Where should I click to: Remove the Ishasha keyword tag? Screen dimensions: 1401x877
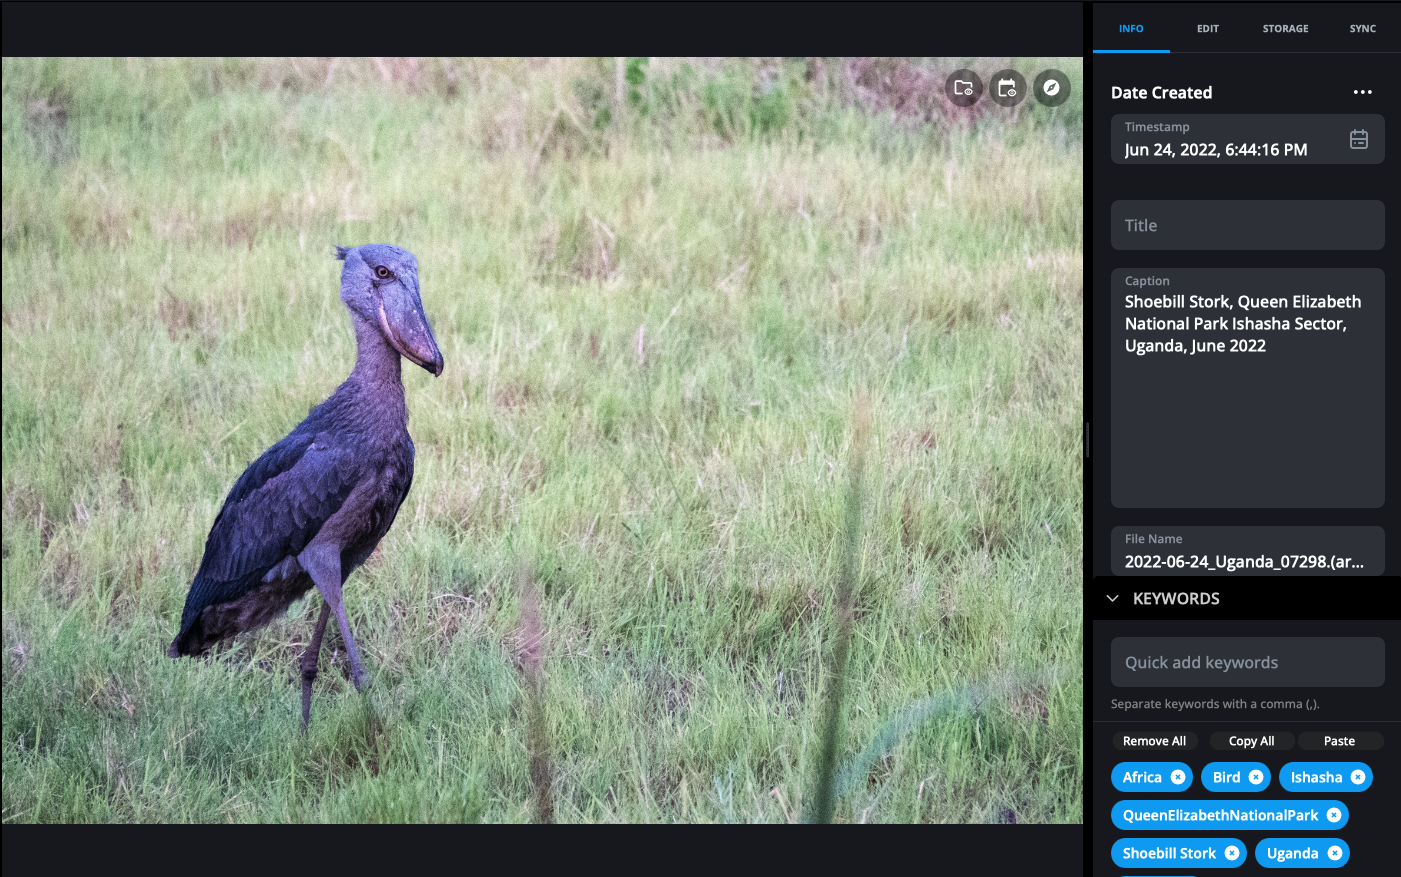click(1358, 777)
